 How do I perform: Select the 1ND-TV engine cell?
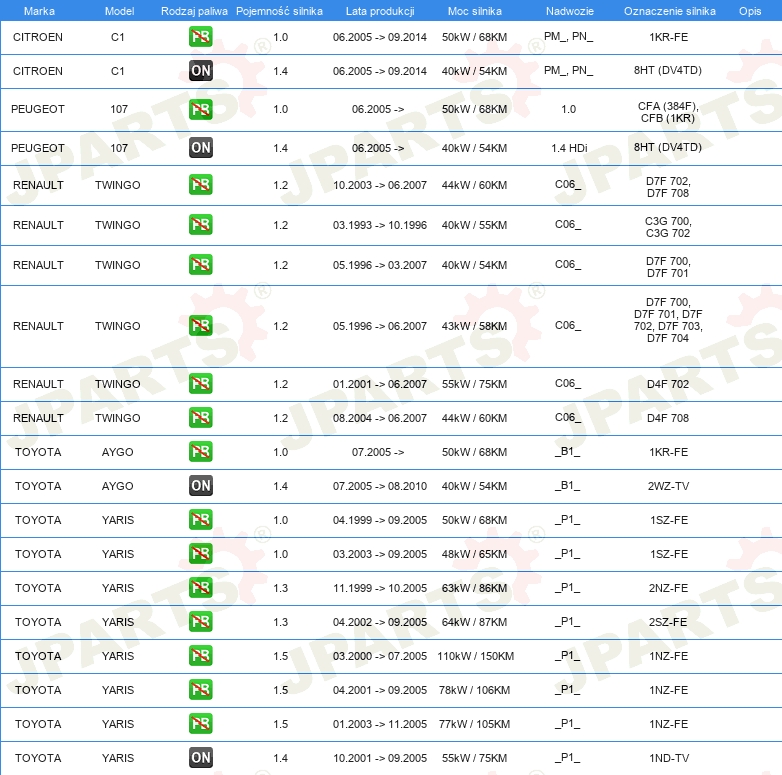[x=669, y=758]
